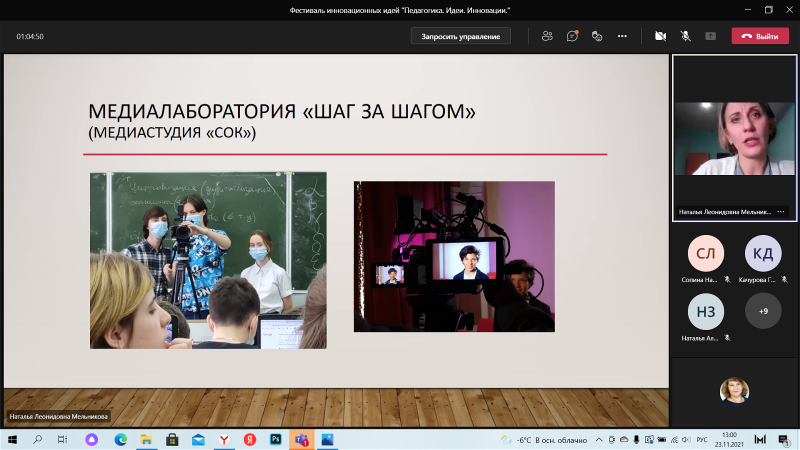Turn on the camera
The width and height of the screenshot is (800, 450).
660,36
